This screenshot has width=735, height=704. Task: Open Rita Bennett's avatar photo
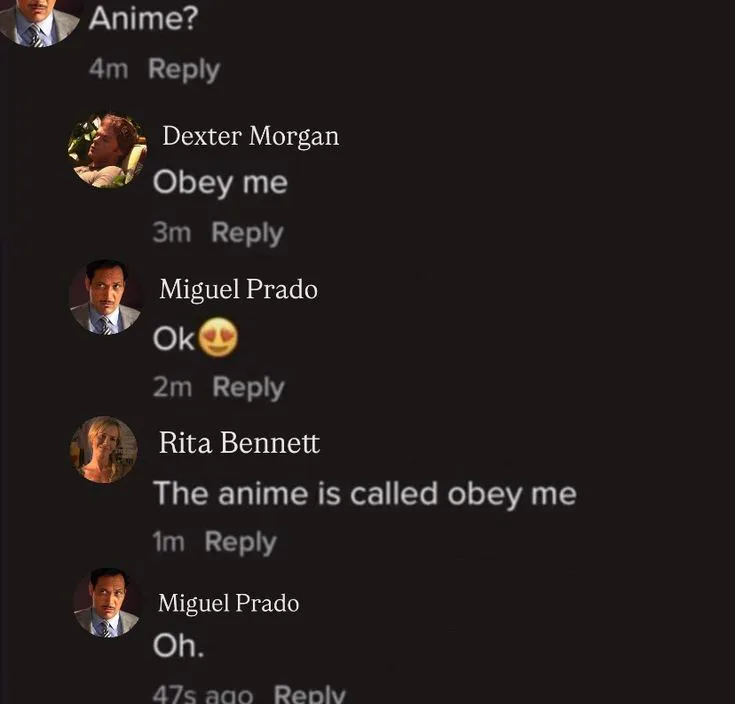[104, 450]
